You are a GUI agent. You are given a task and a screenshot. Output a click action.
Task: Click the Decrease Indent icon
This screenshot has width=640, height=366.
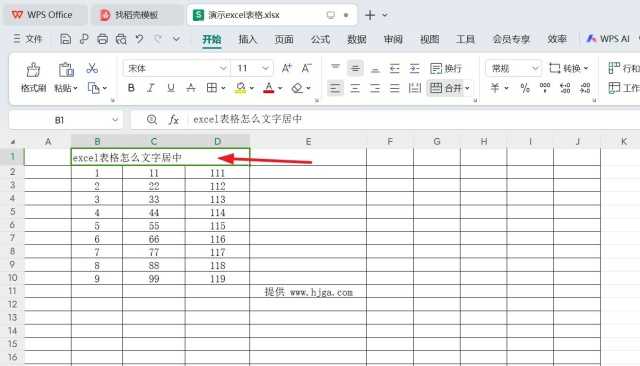point(395,68)
